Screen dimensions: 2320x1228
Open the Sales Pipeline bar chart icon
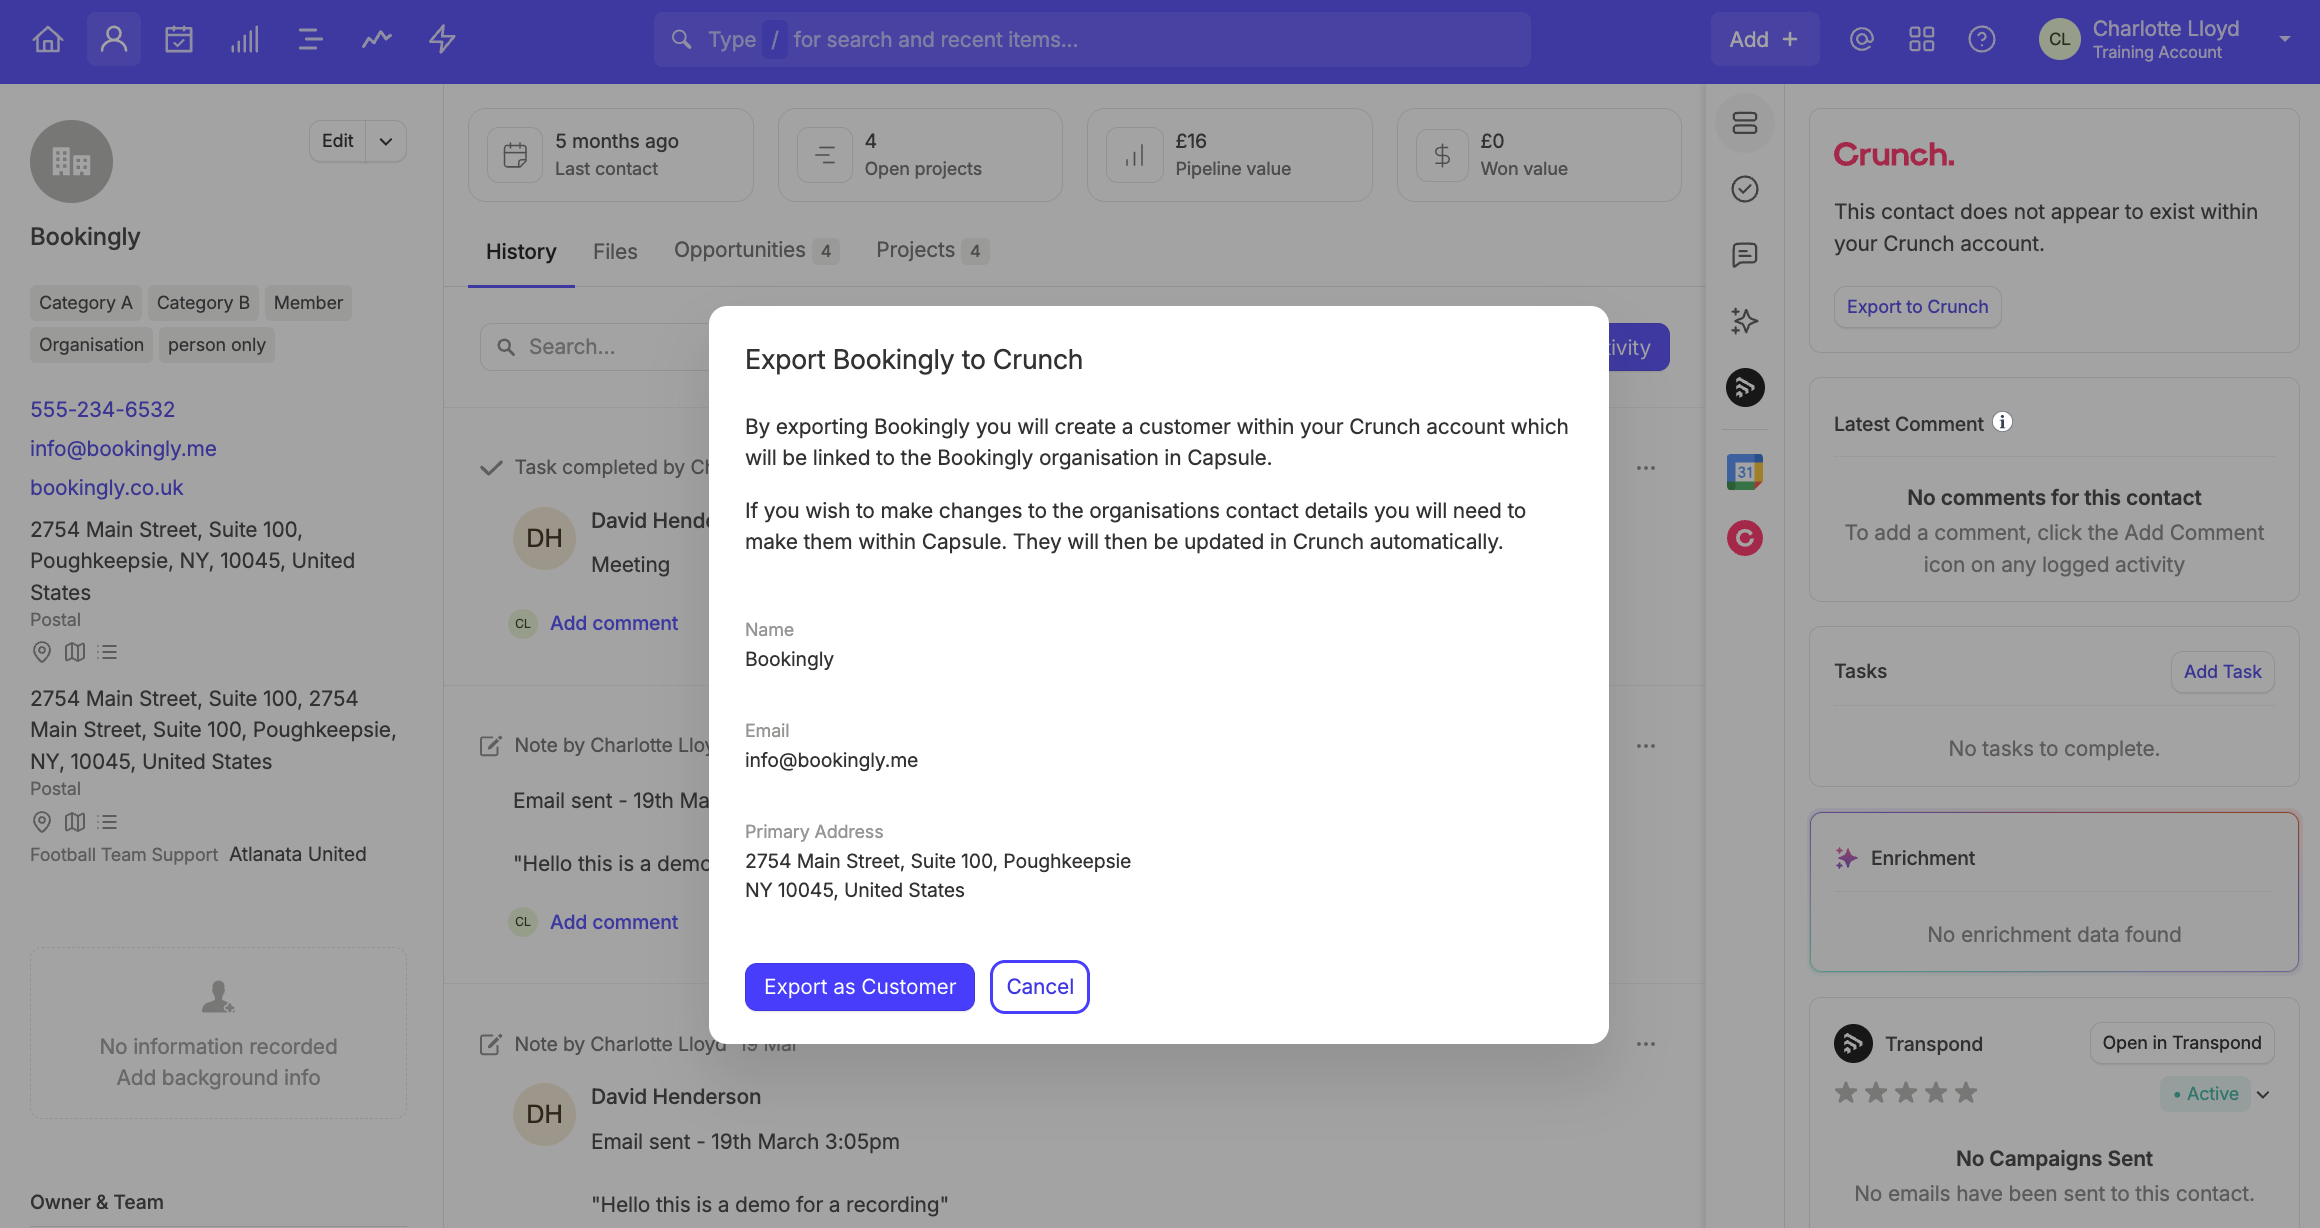click(x=244, y=39)
